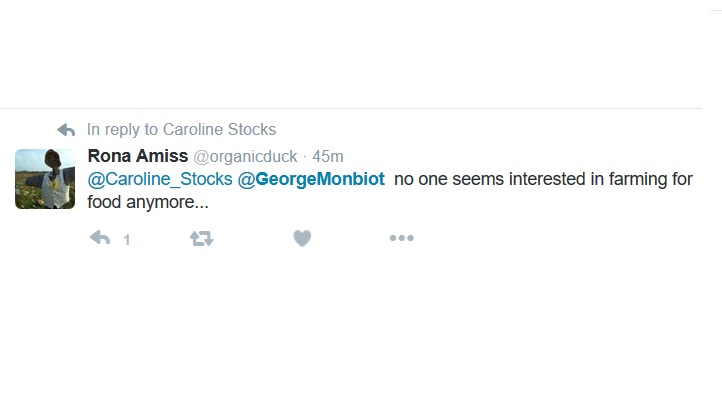
Task: Select the @organicduck username handle
Action: (245, 157)
